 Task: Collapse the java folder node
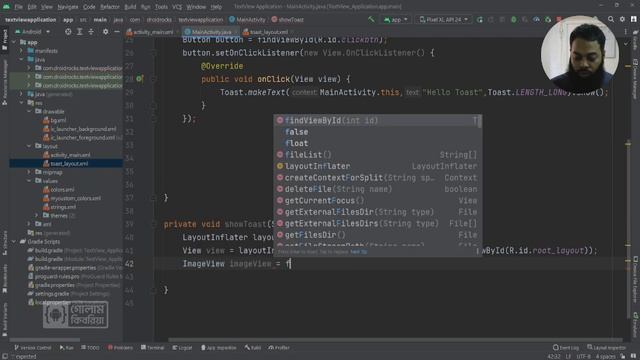(x=21, y=59)
